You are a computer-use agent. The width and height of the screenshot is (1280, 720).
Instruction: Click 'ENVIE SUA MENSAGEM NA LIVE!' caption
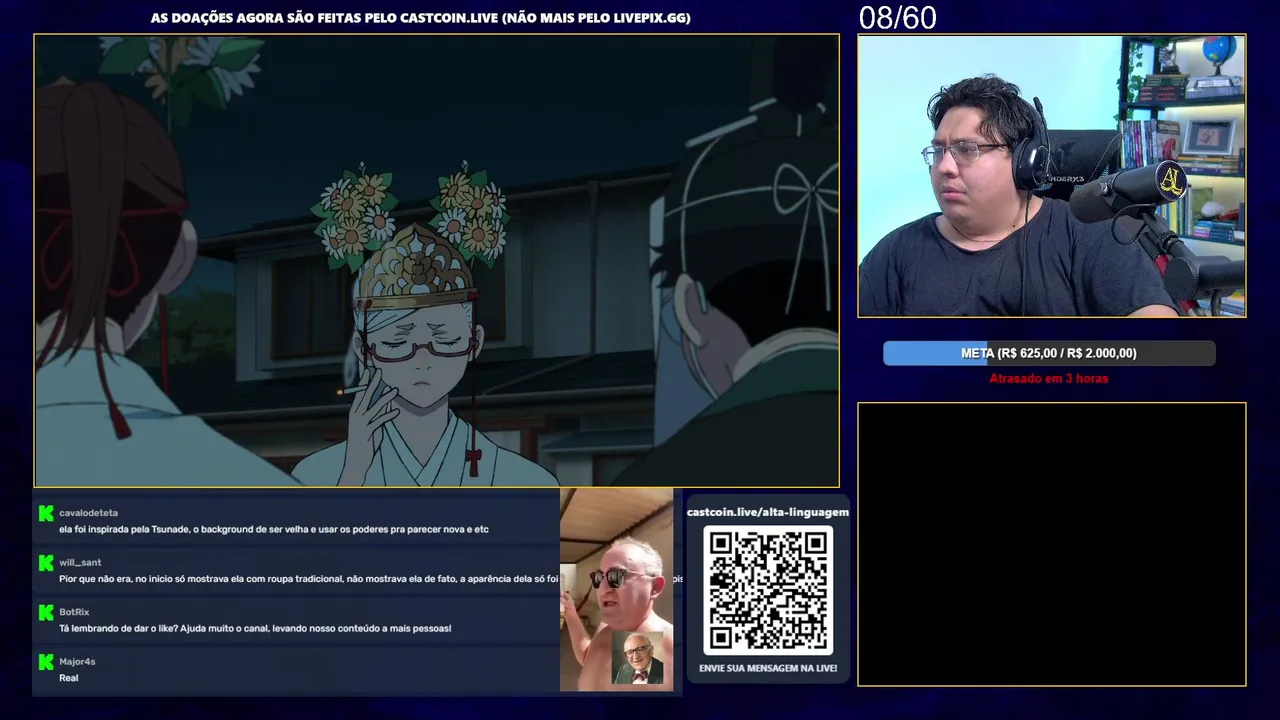(x=768, y=668)
